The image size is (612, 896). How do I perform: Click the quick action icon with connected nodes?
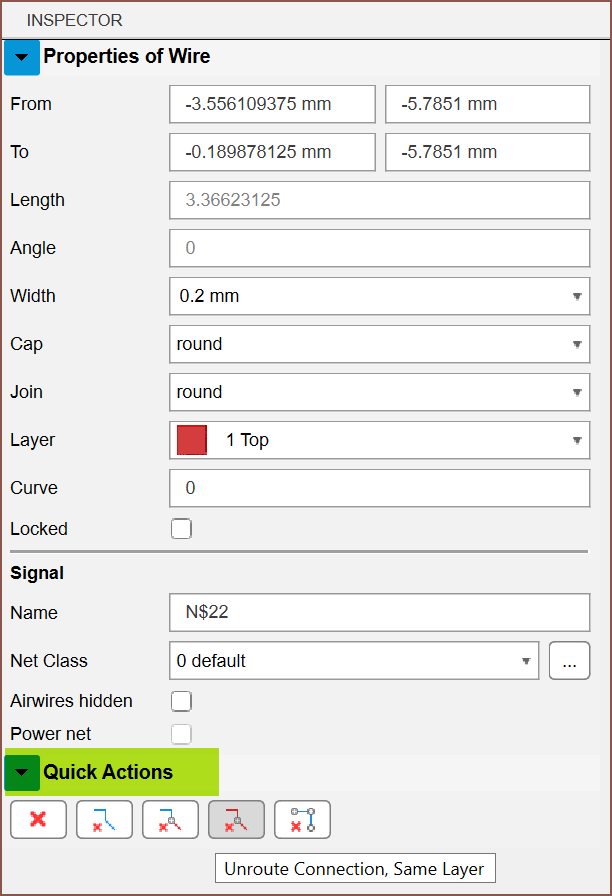pos(302,820)
